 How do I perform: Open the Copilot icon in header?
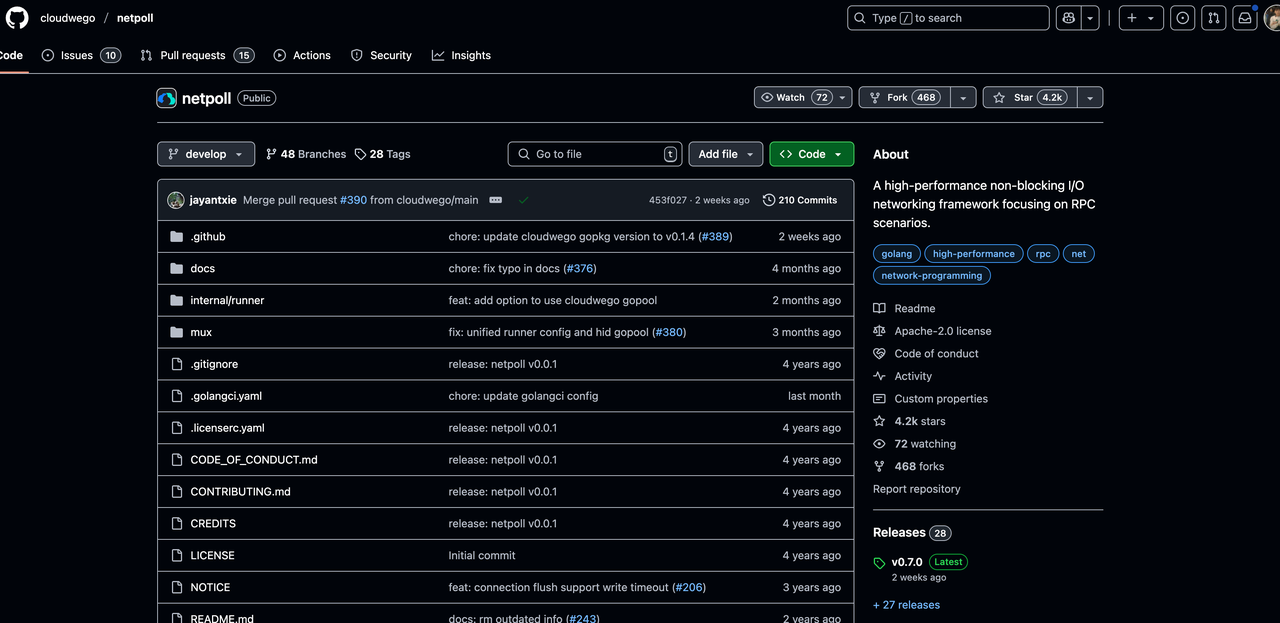[x=1069, y=18]
